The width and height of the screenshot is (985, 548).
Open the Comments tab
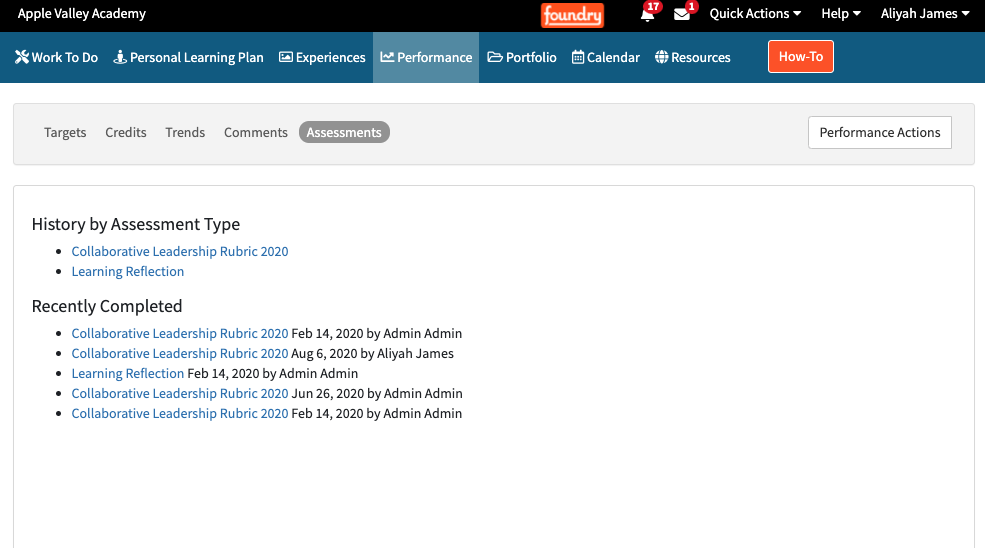pos(256,132)
